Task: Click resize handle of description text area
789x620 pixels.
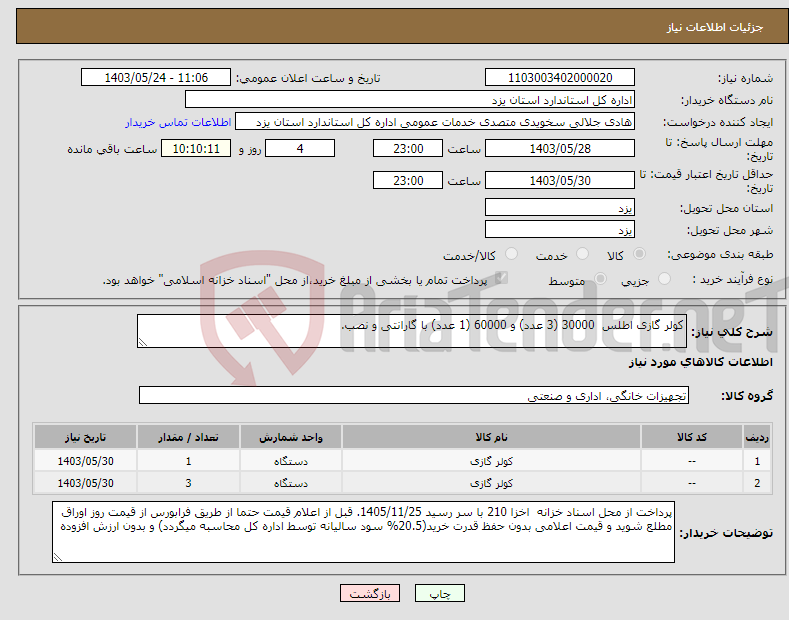Action: (143, 342)
